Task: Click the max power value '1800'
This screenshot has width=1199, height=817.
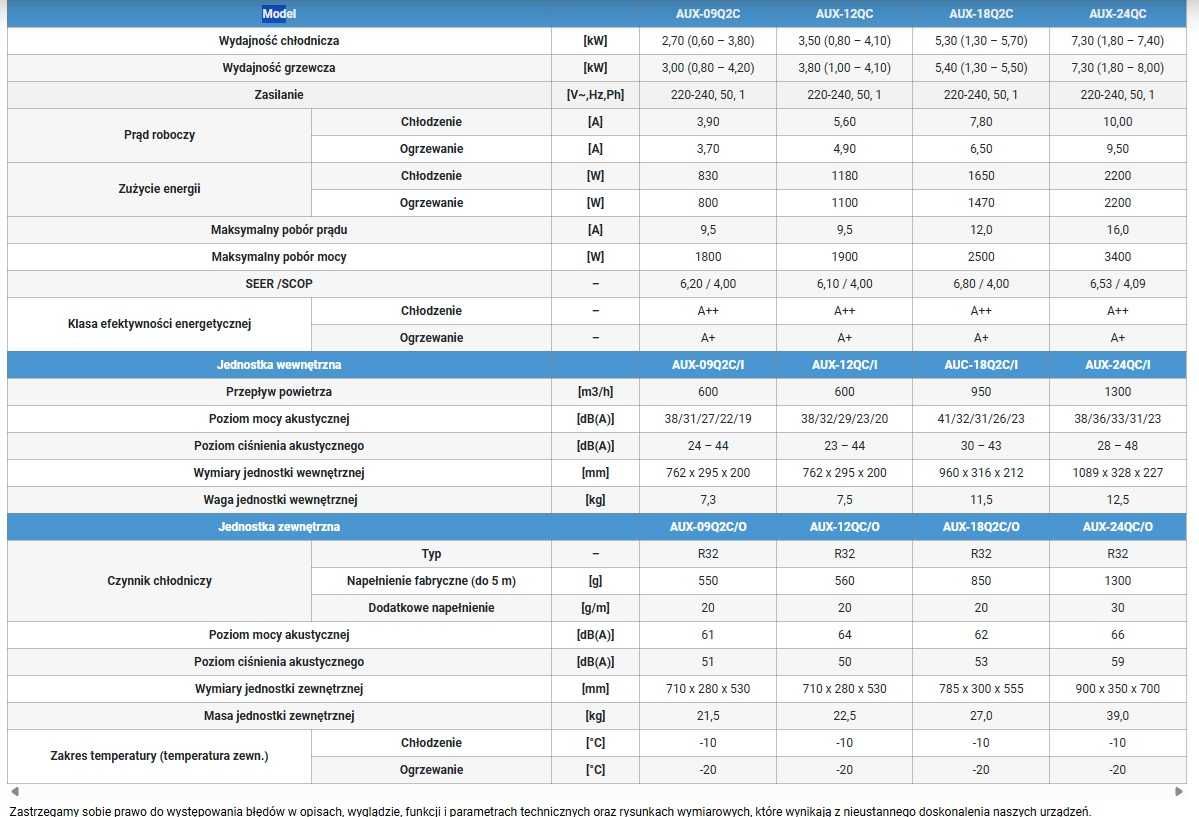Action: click(x=708, y=257)
